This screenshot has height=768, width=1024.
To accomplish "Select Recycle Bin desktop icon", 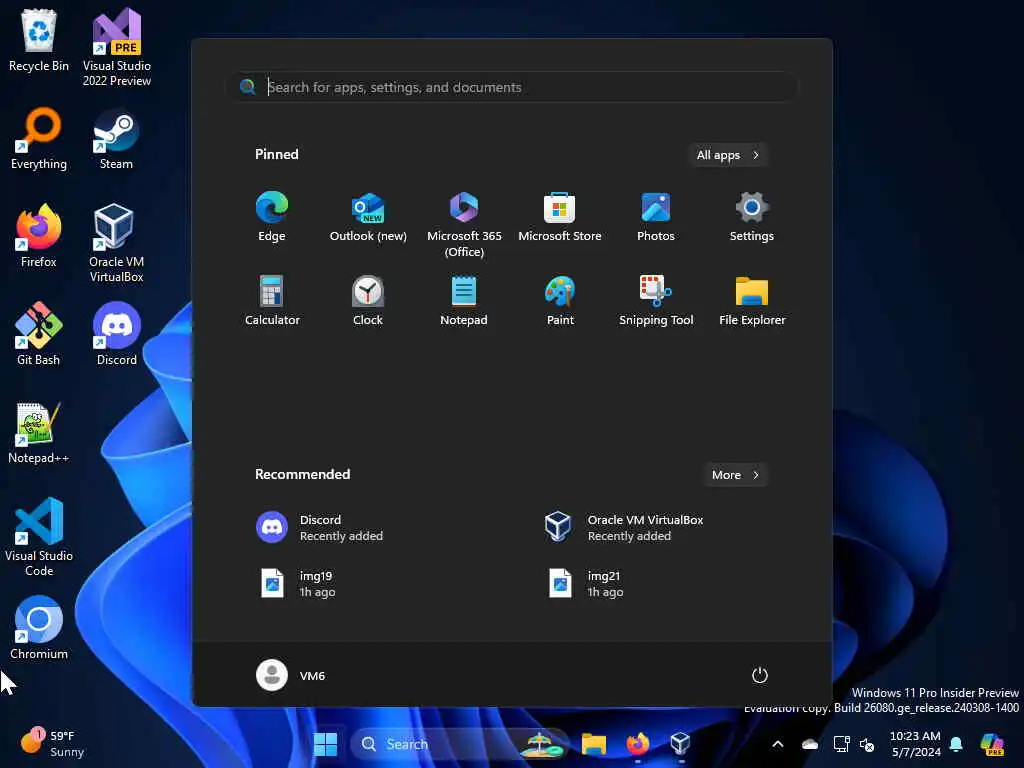I will [x=39, y=40].
